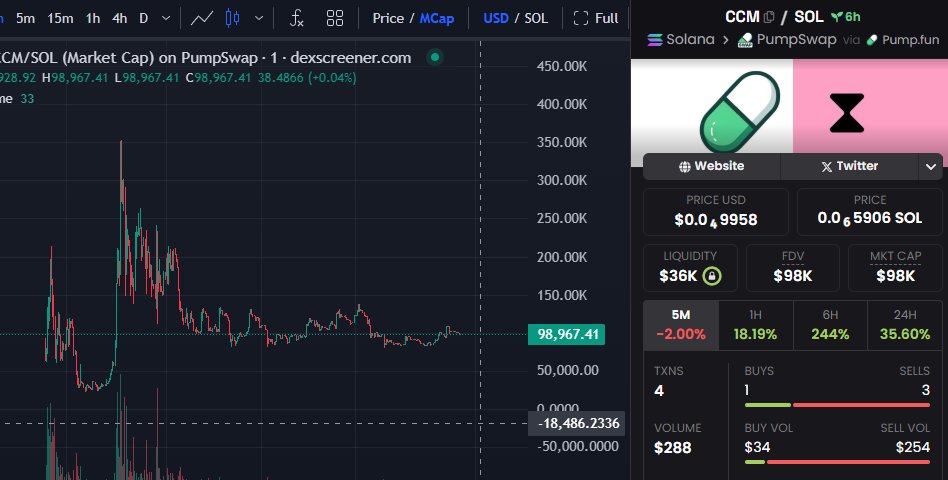Click the LIQUIDITY $36K box

690,268
